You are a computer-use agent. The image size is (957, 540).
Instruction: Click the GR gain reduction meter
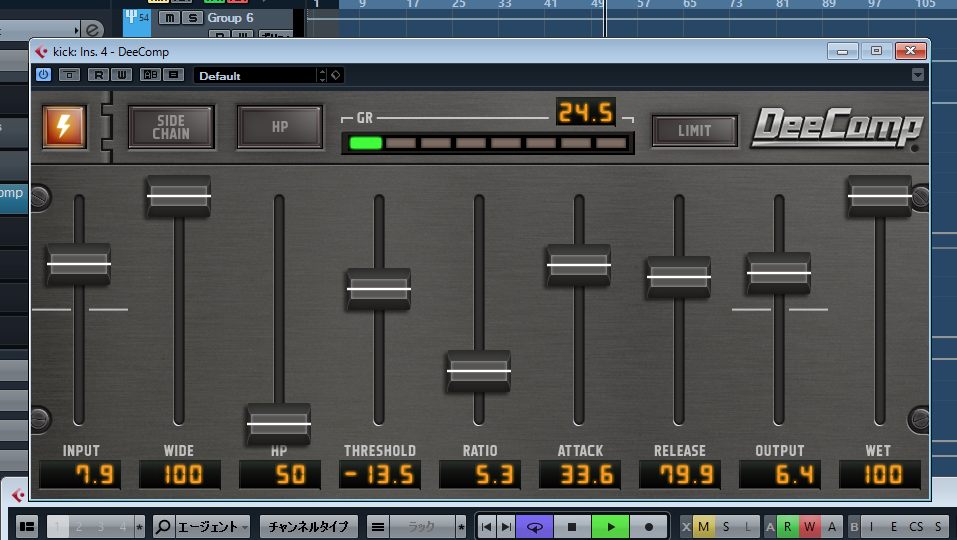488,143
